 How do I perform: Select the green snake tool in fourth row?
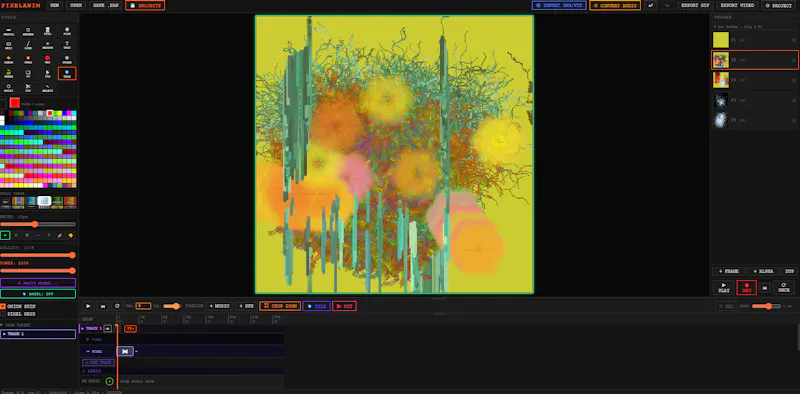coord(9,73)
